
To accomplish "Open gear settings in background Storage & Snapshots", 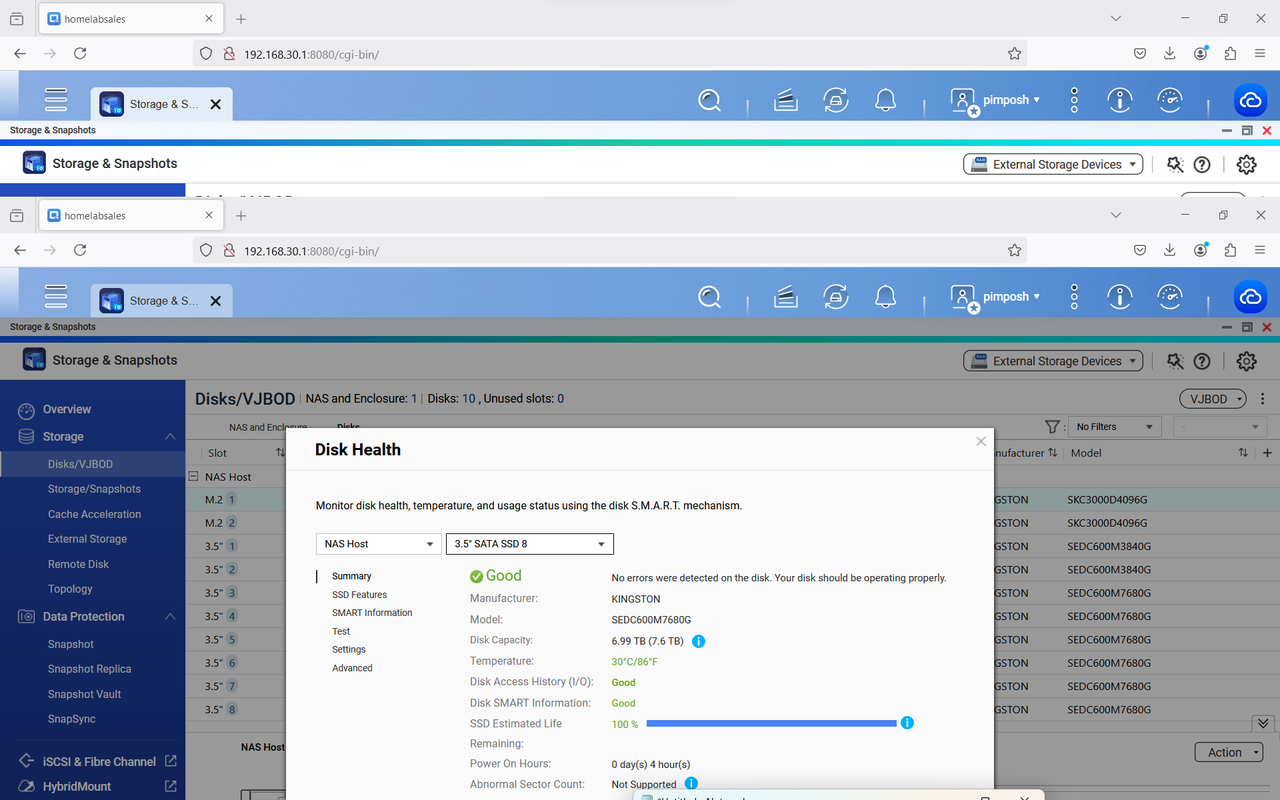I will tap(1246, 164).
